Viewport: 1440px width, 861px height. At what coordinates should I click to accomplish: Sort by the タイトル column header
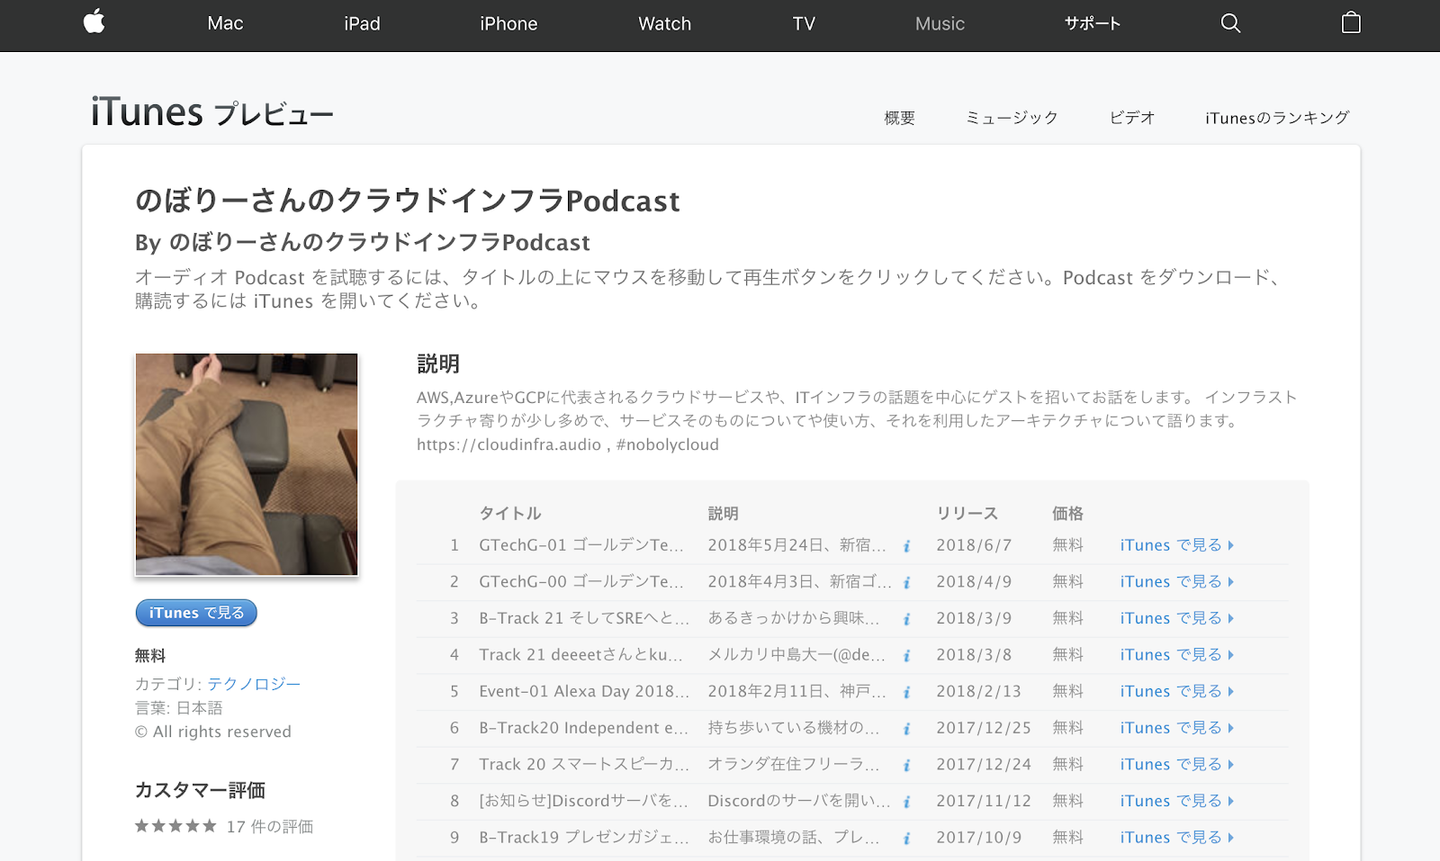click(x=510, y=513)
